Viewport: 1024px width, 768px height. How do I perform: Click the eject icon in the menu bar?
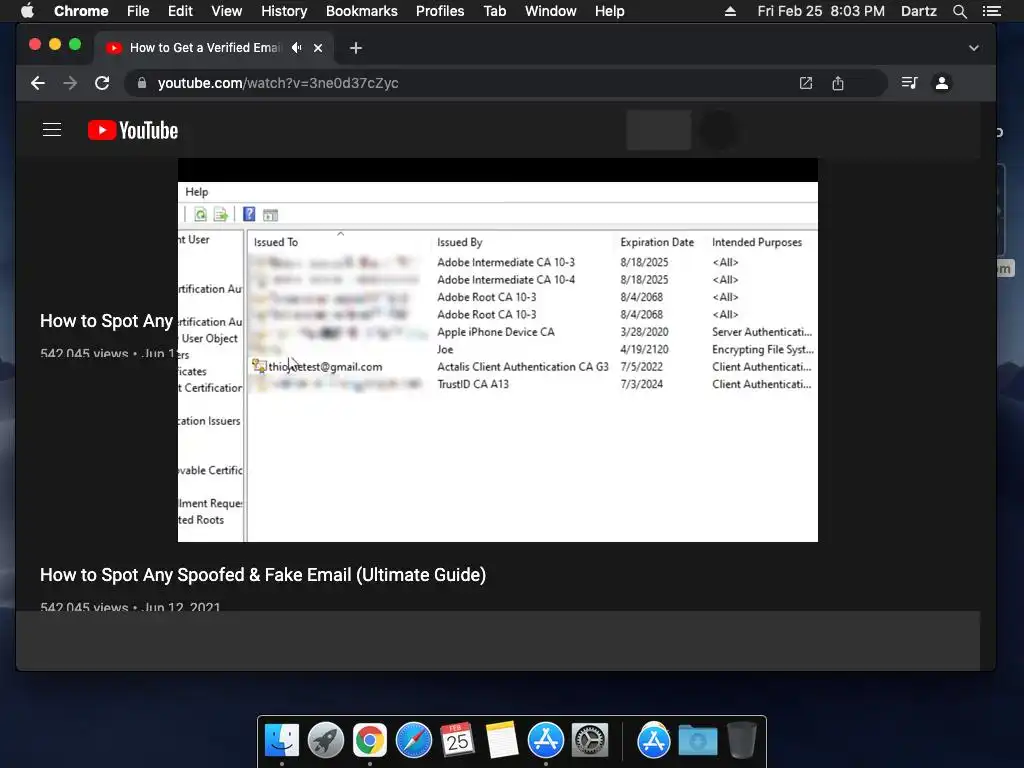point(730,11)
